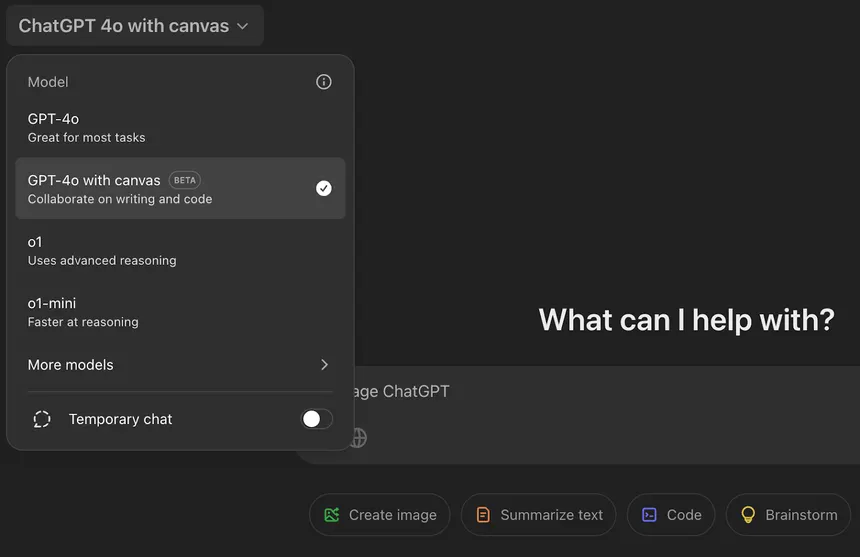Image resolution: width=860 pixels, height=557 pixels.
Task: Click the BETA badge next to canvas
Action: tap(185, 180)
